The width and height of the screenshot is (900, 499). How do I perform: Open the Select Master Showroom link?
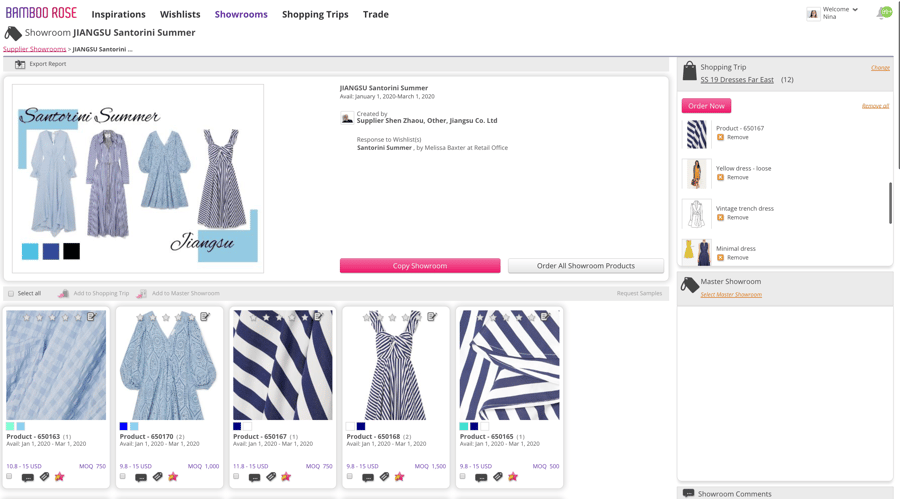(x=731, y=295)
